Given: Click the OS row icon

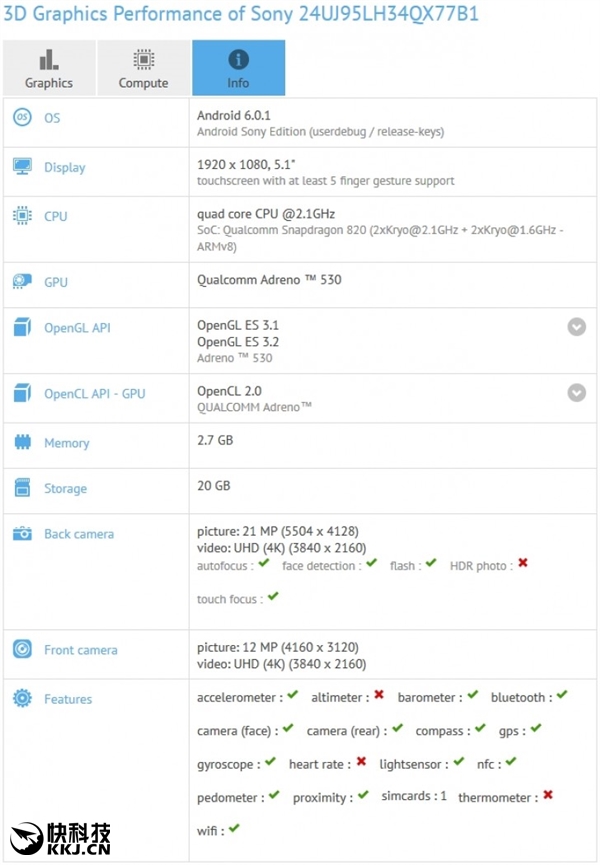Looking at the screenshot, I should 22,118.
